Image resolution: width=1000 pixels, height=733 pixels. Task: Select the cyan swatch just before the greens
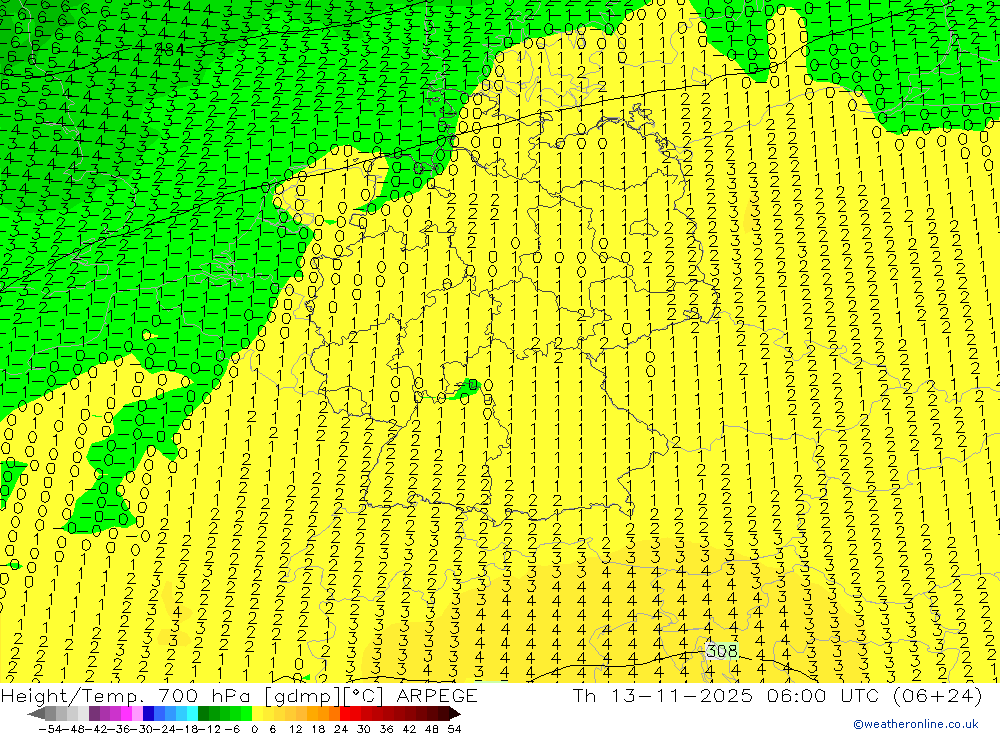(192, 714)
